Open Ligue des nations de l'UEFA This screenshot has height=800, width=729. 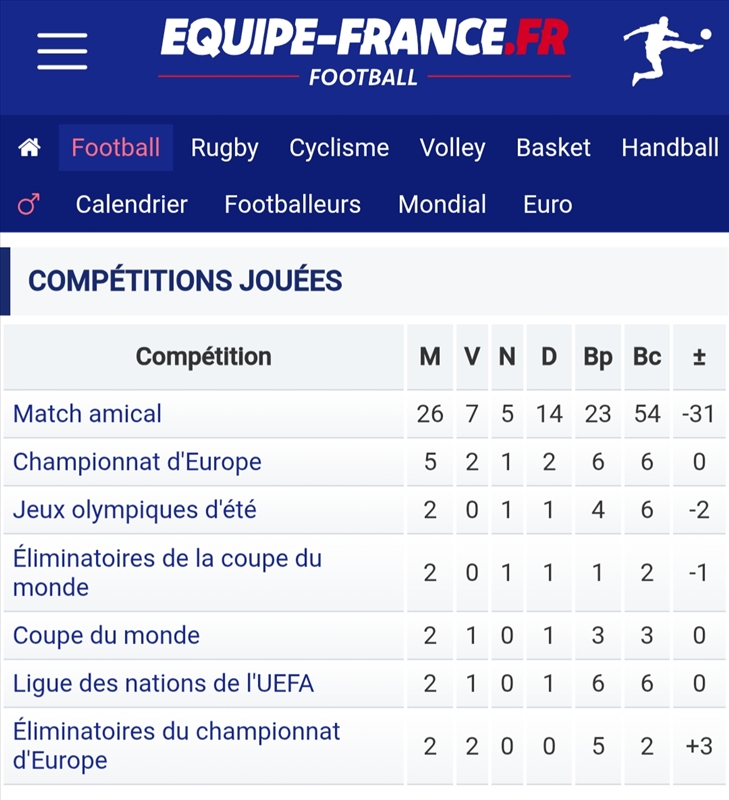[163, 683]
